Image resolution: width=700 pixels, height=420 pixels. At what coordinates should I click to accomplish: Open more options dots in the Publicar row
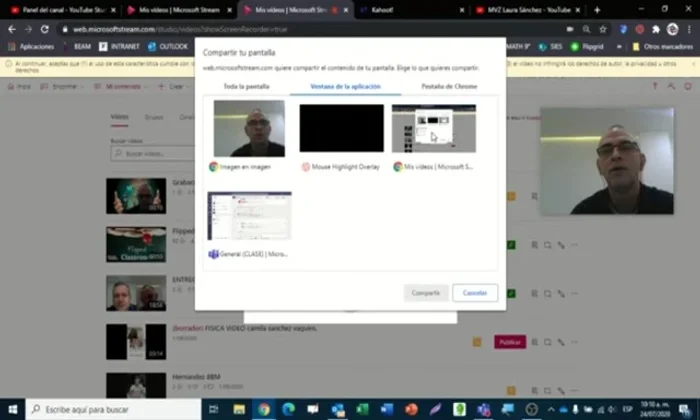point(574,342)
